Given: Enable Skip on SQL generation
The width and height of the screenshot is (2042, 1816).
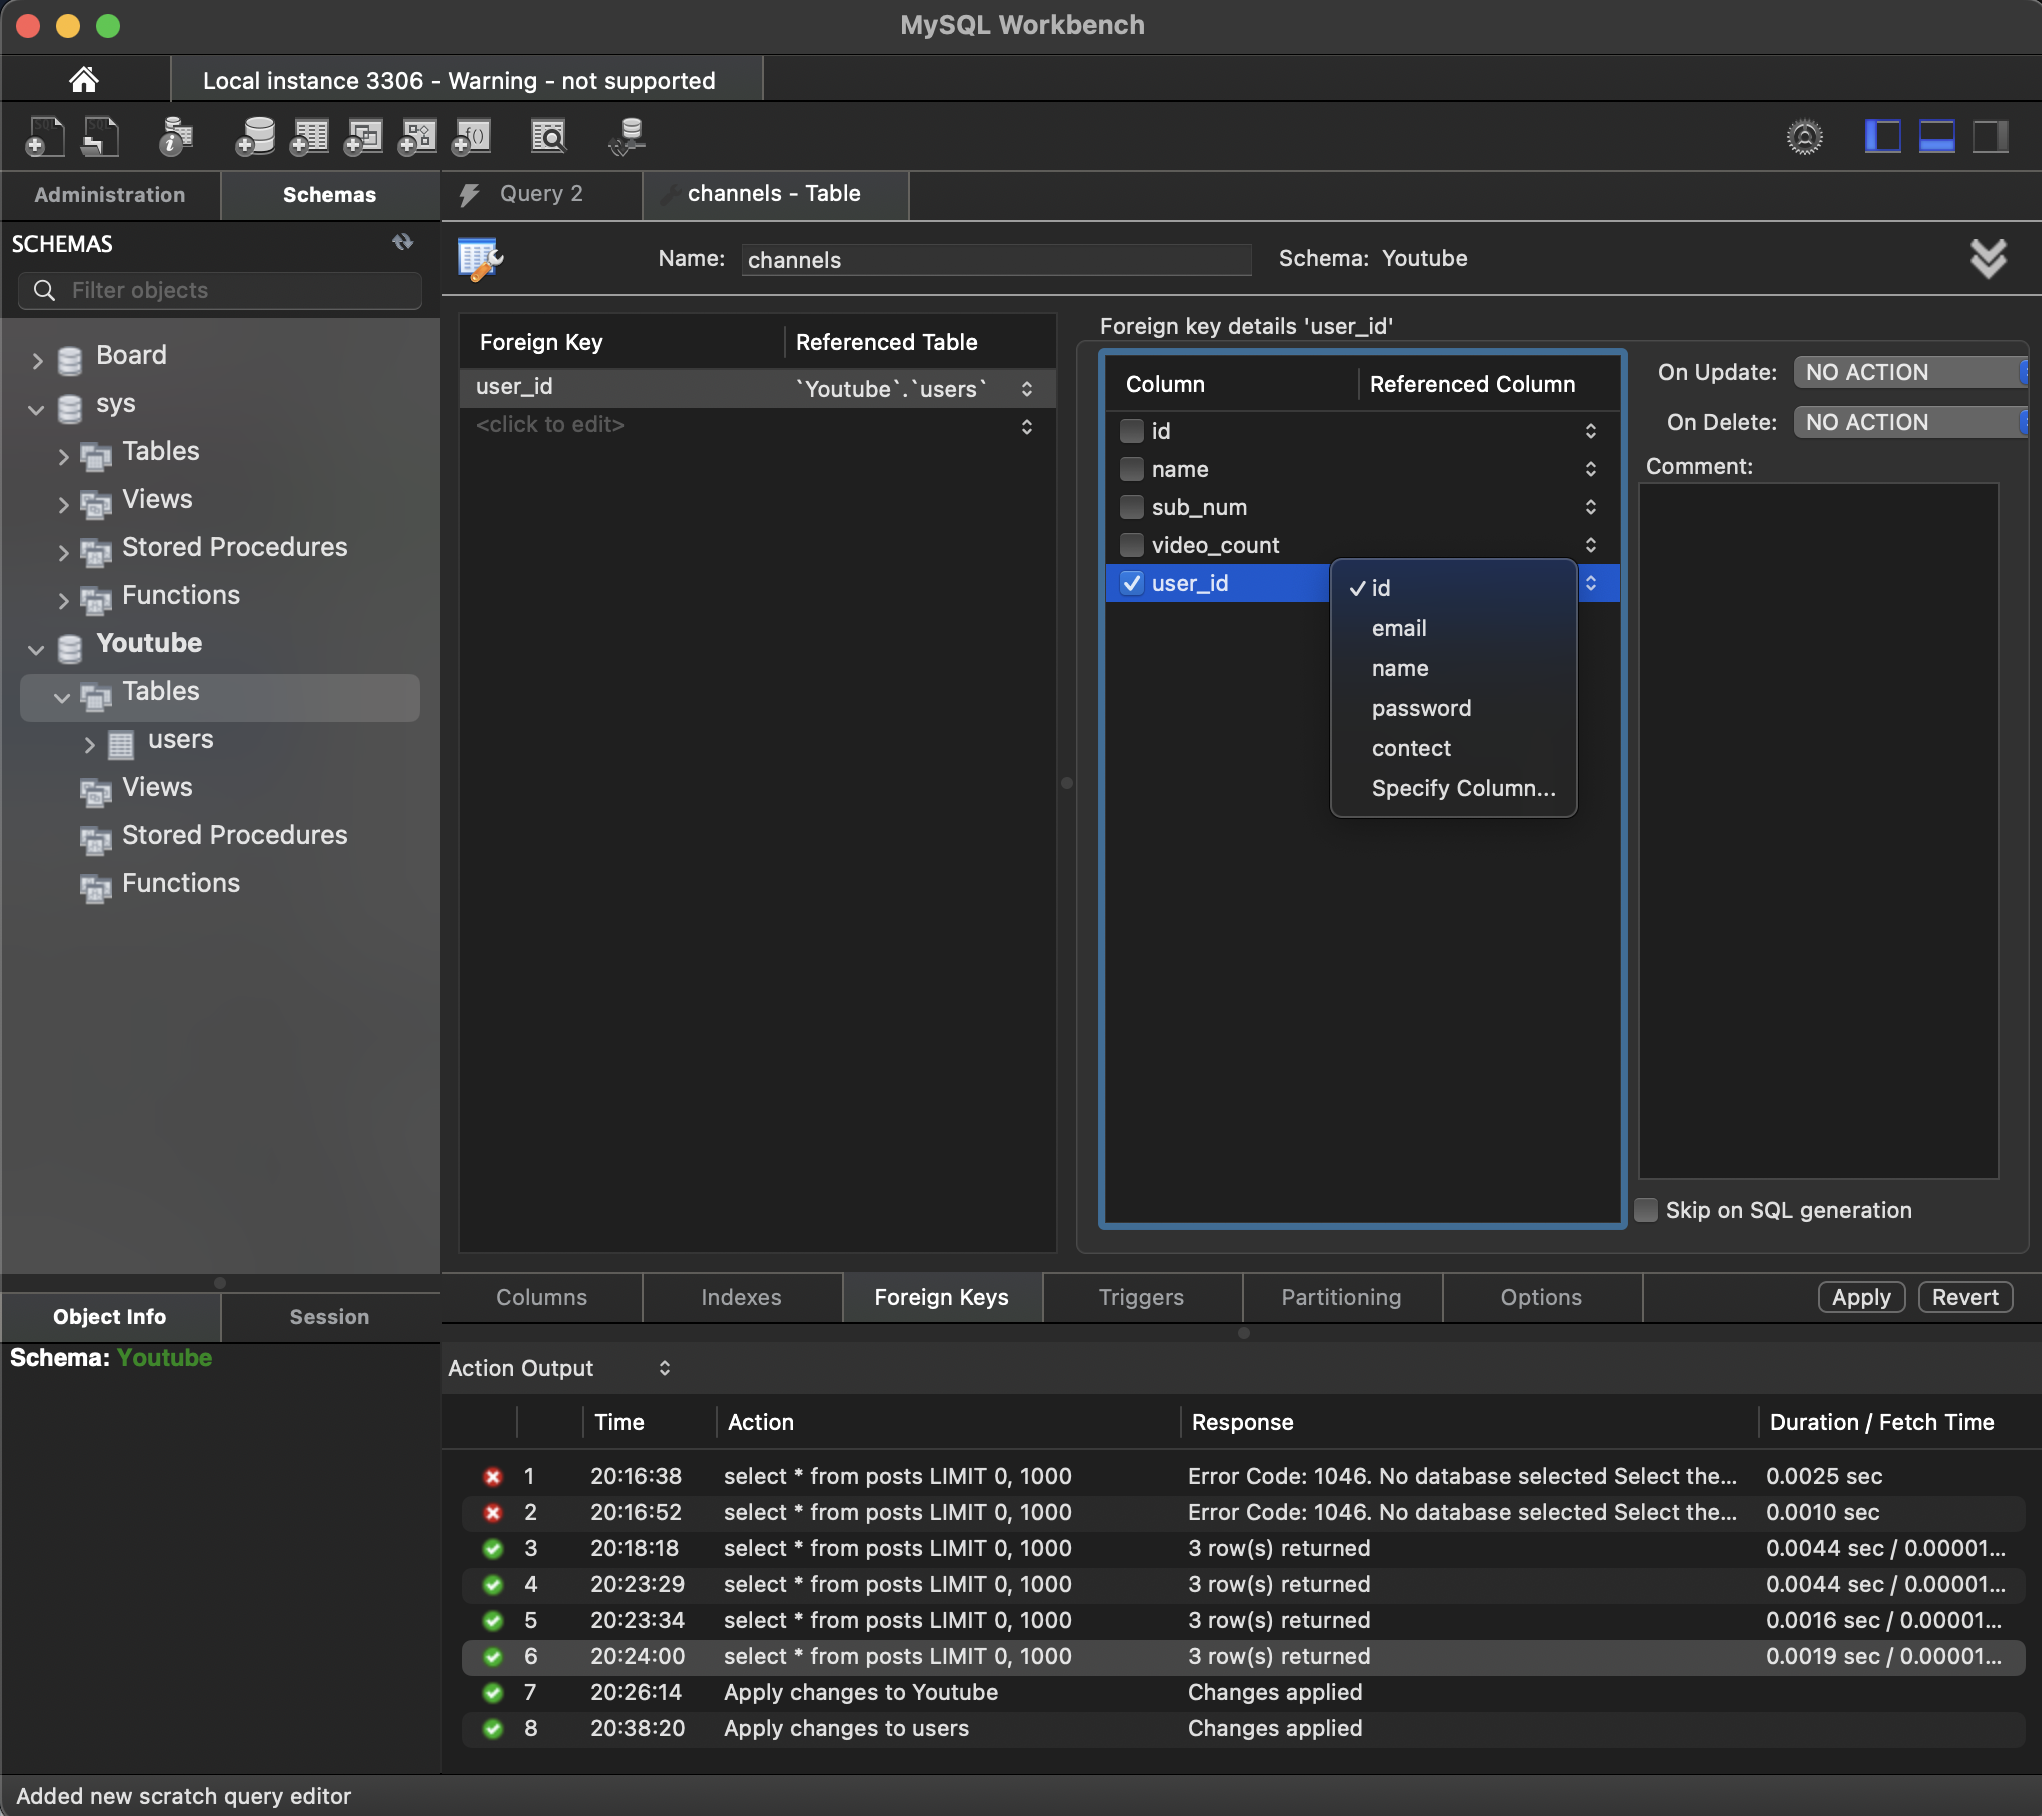Looking at the screenshot, I should 1646,1210.
